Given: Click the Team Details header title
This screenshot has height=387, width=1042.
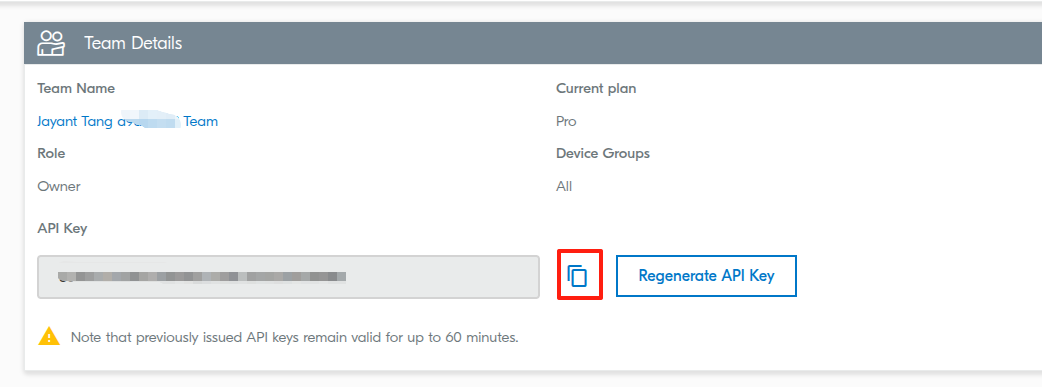Looking at the screenshot, I should pyautogui.click(x=133, y=43).
